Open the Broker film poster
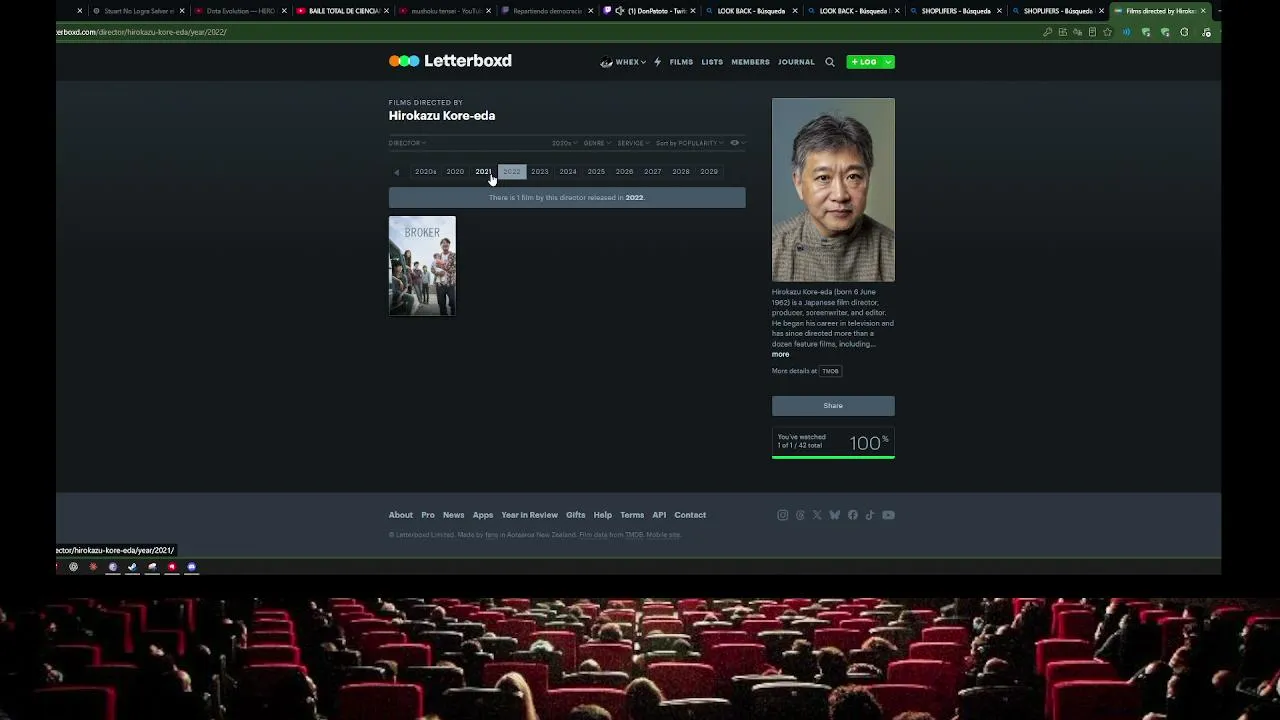 tap(422, 266)
